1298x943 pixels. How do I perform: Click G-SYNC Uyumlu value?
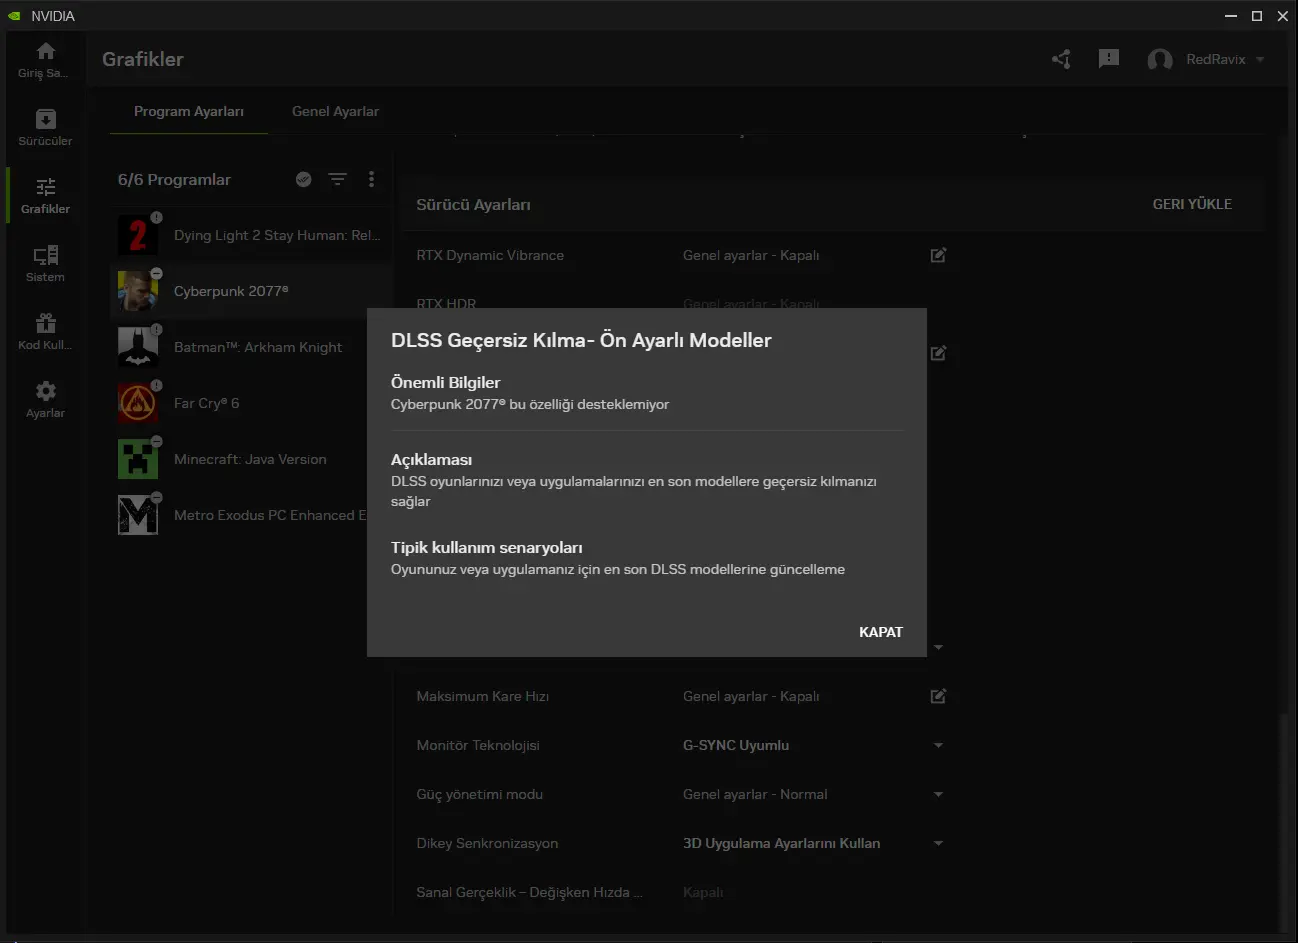click(x=736, y=745)
